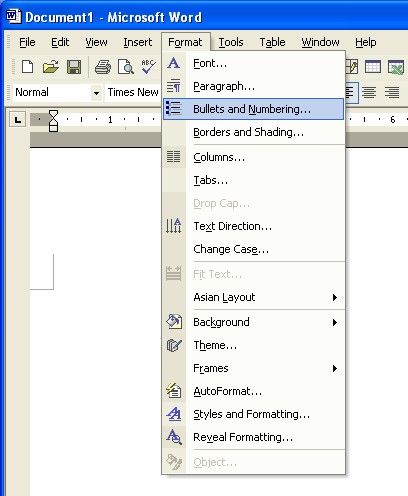Click the Times New font name box
Screen dimensions: 408x496
133,92
